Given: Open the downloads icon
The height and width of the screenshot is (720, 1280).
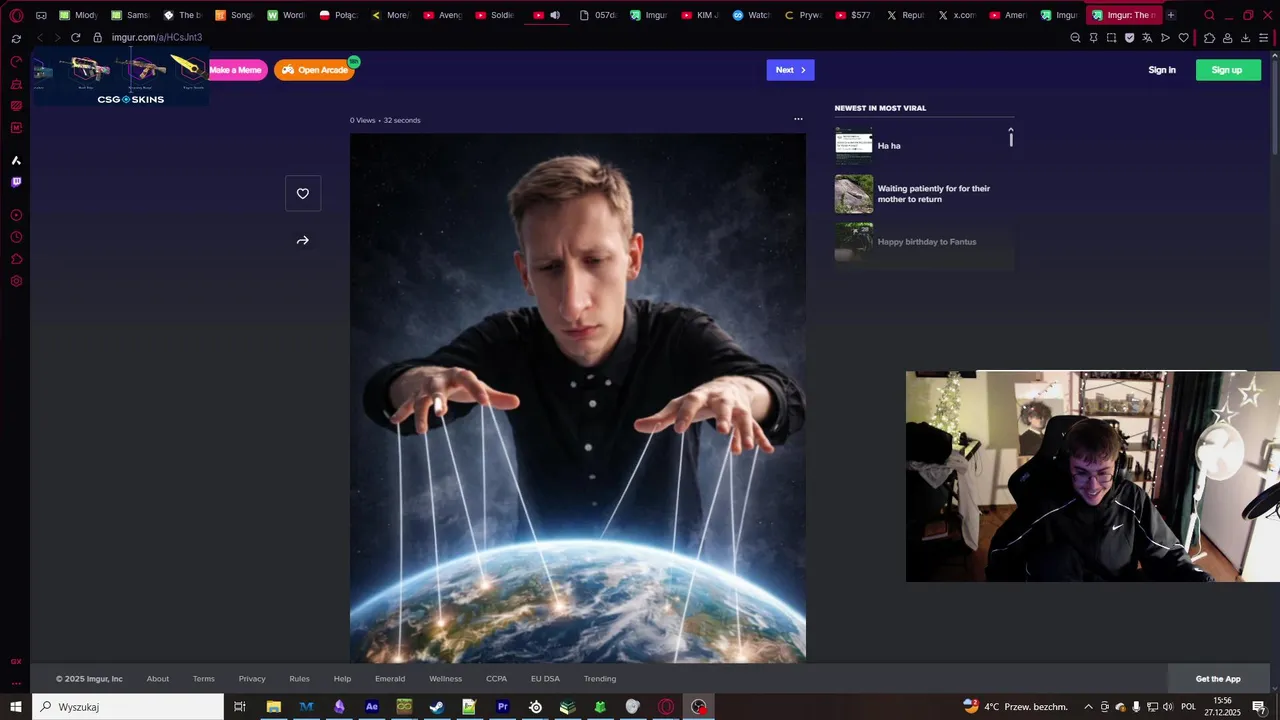Looking at the screenshot, I should pyautogui.click(x=1245, y=38).
